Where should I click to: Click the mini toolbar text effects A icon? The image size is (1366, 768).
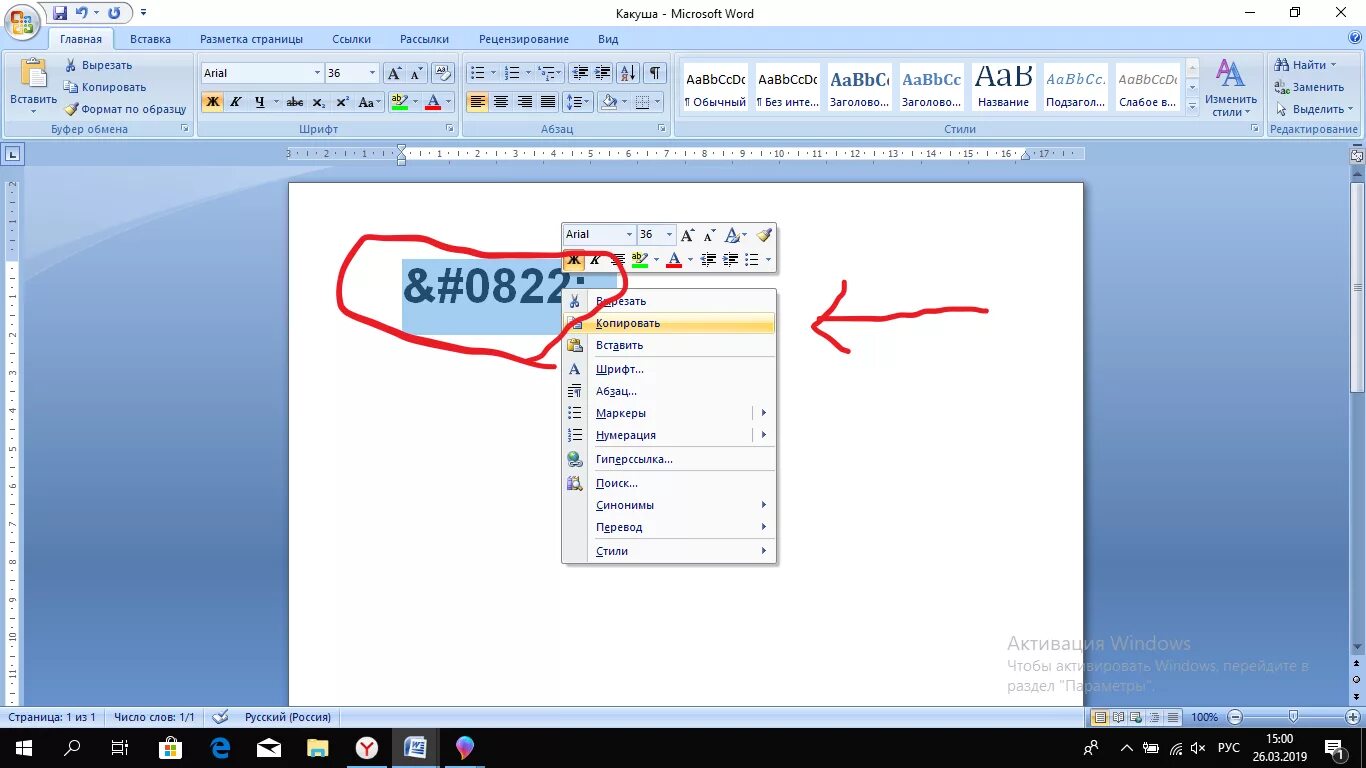(733, 235)
